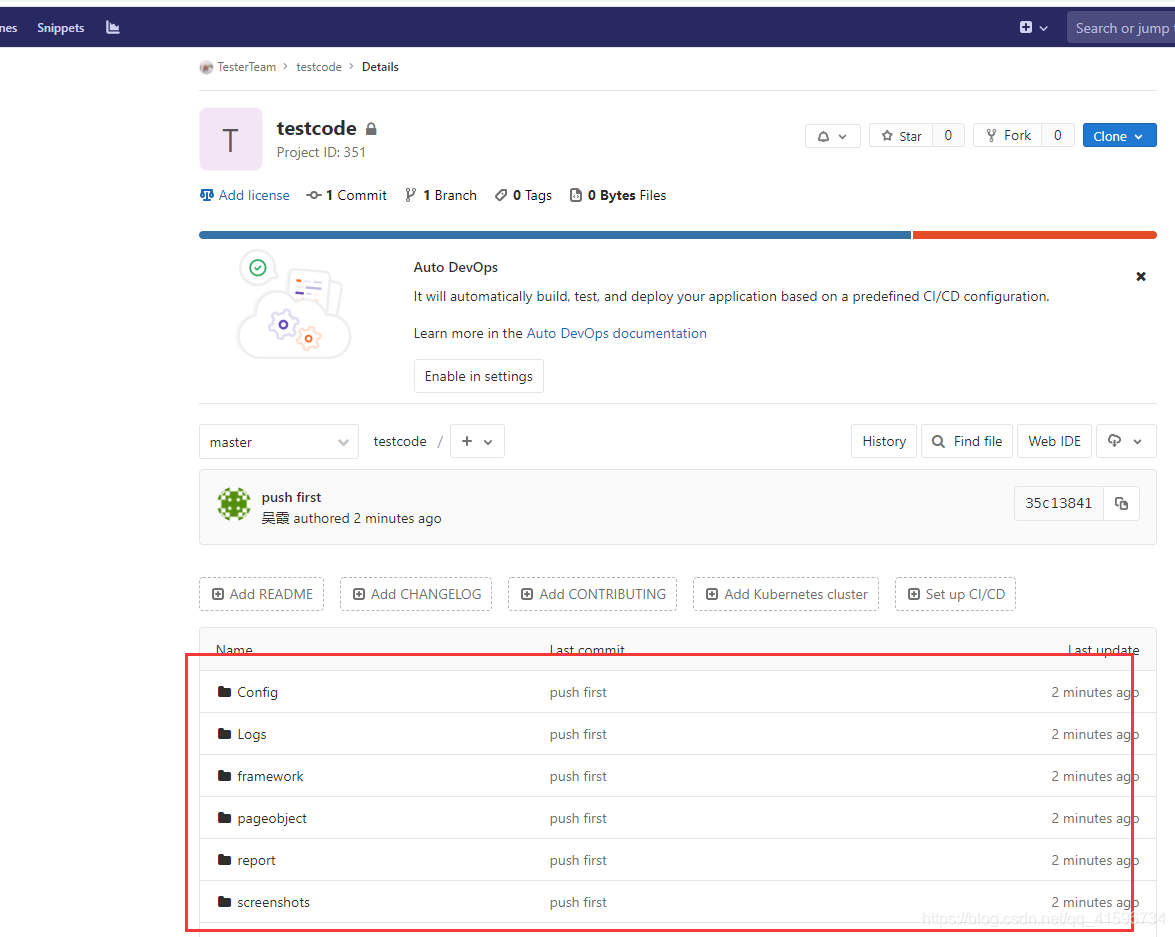
Task: Click Details breadcrumb item
Action: tap(380, 67)
